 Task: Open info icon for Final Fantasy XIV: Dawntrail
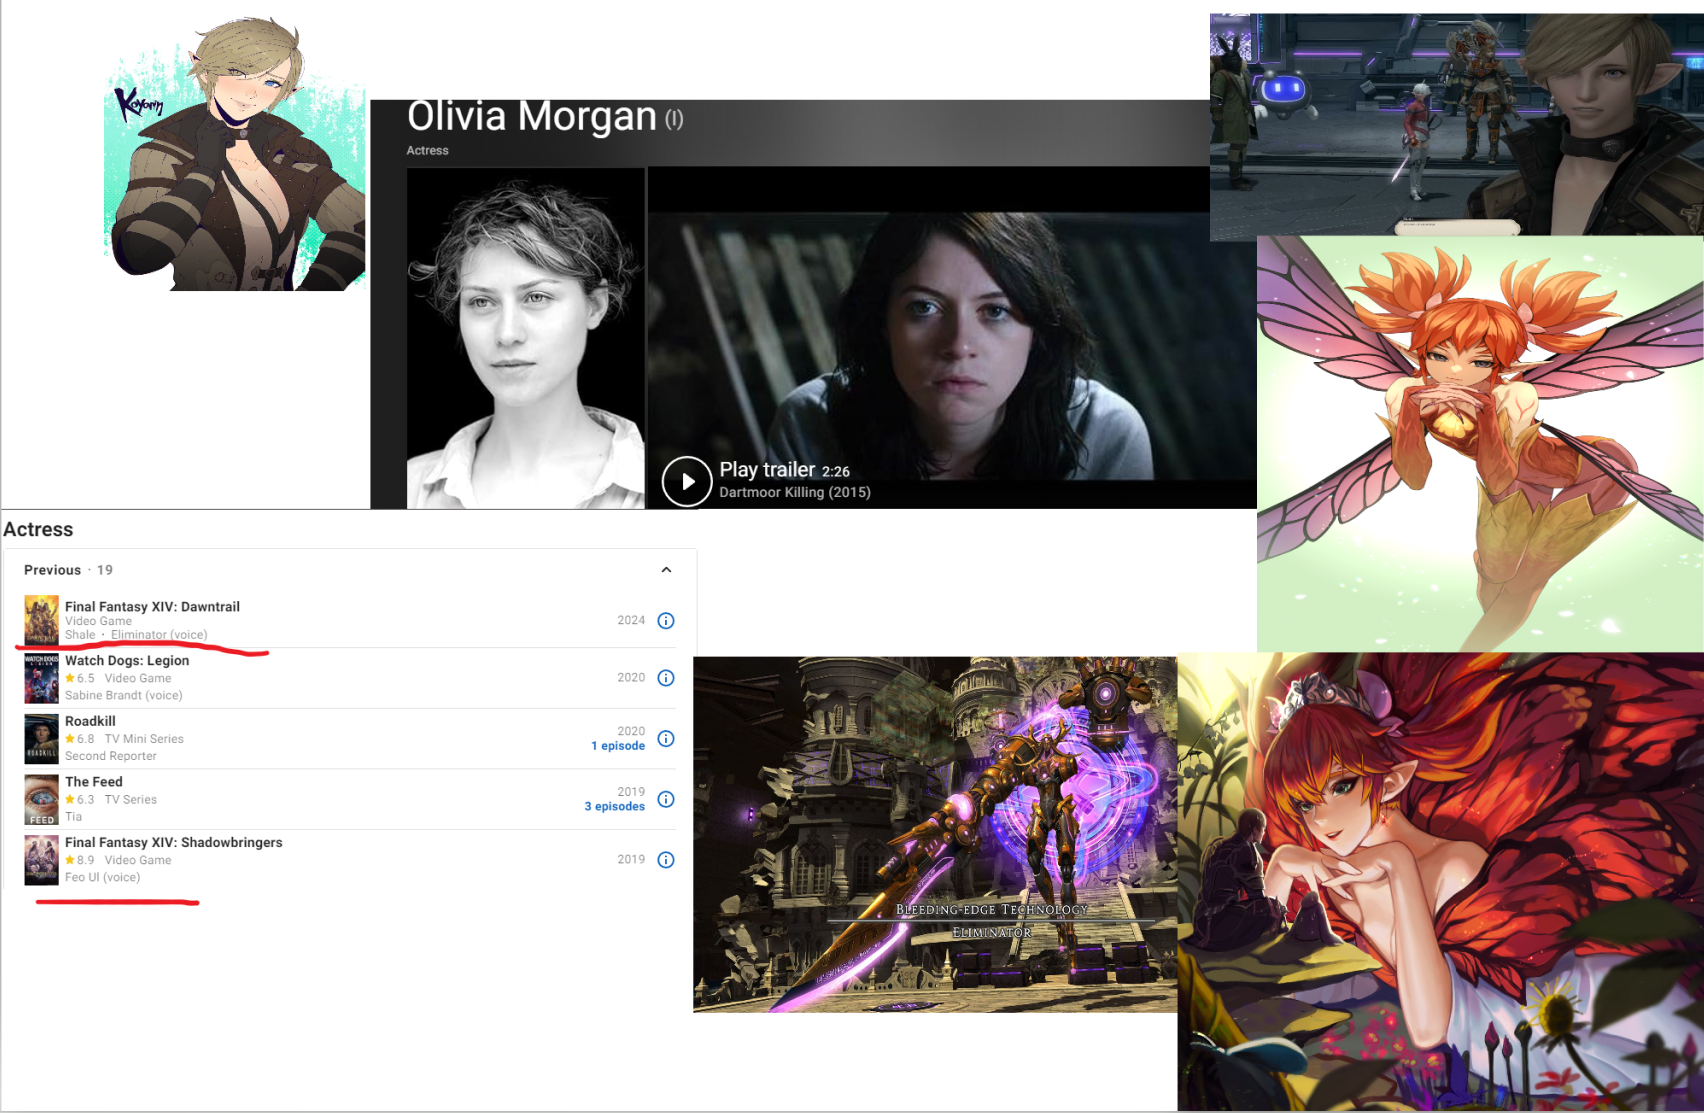[666, 621]
